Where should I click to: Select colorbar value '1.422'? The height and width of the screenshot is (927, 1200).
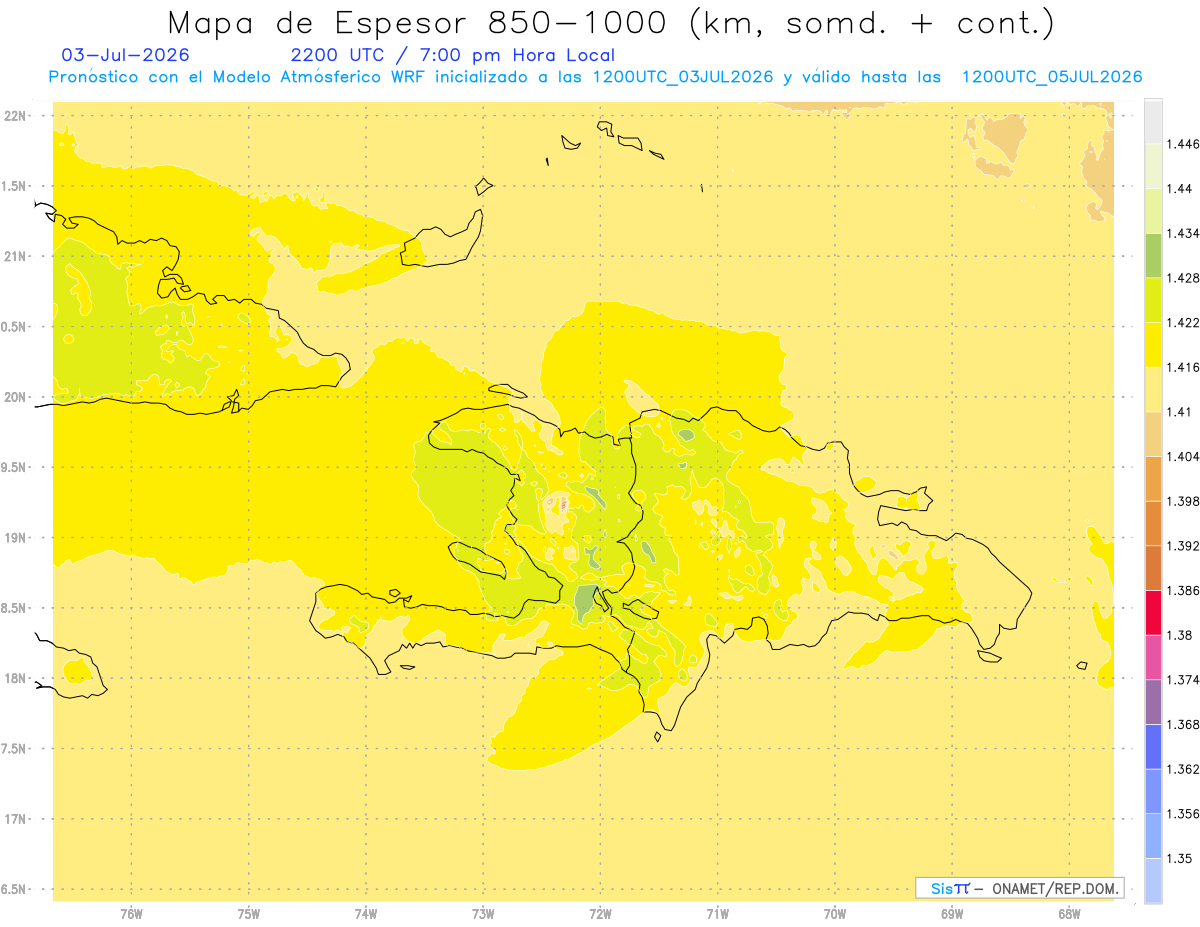tap(1183, 323)
